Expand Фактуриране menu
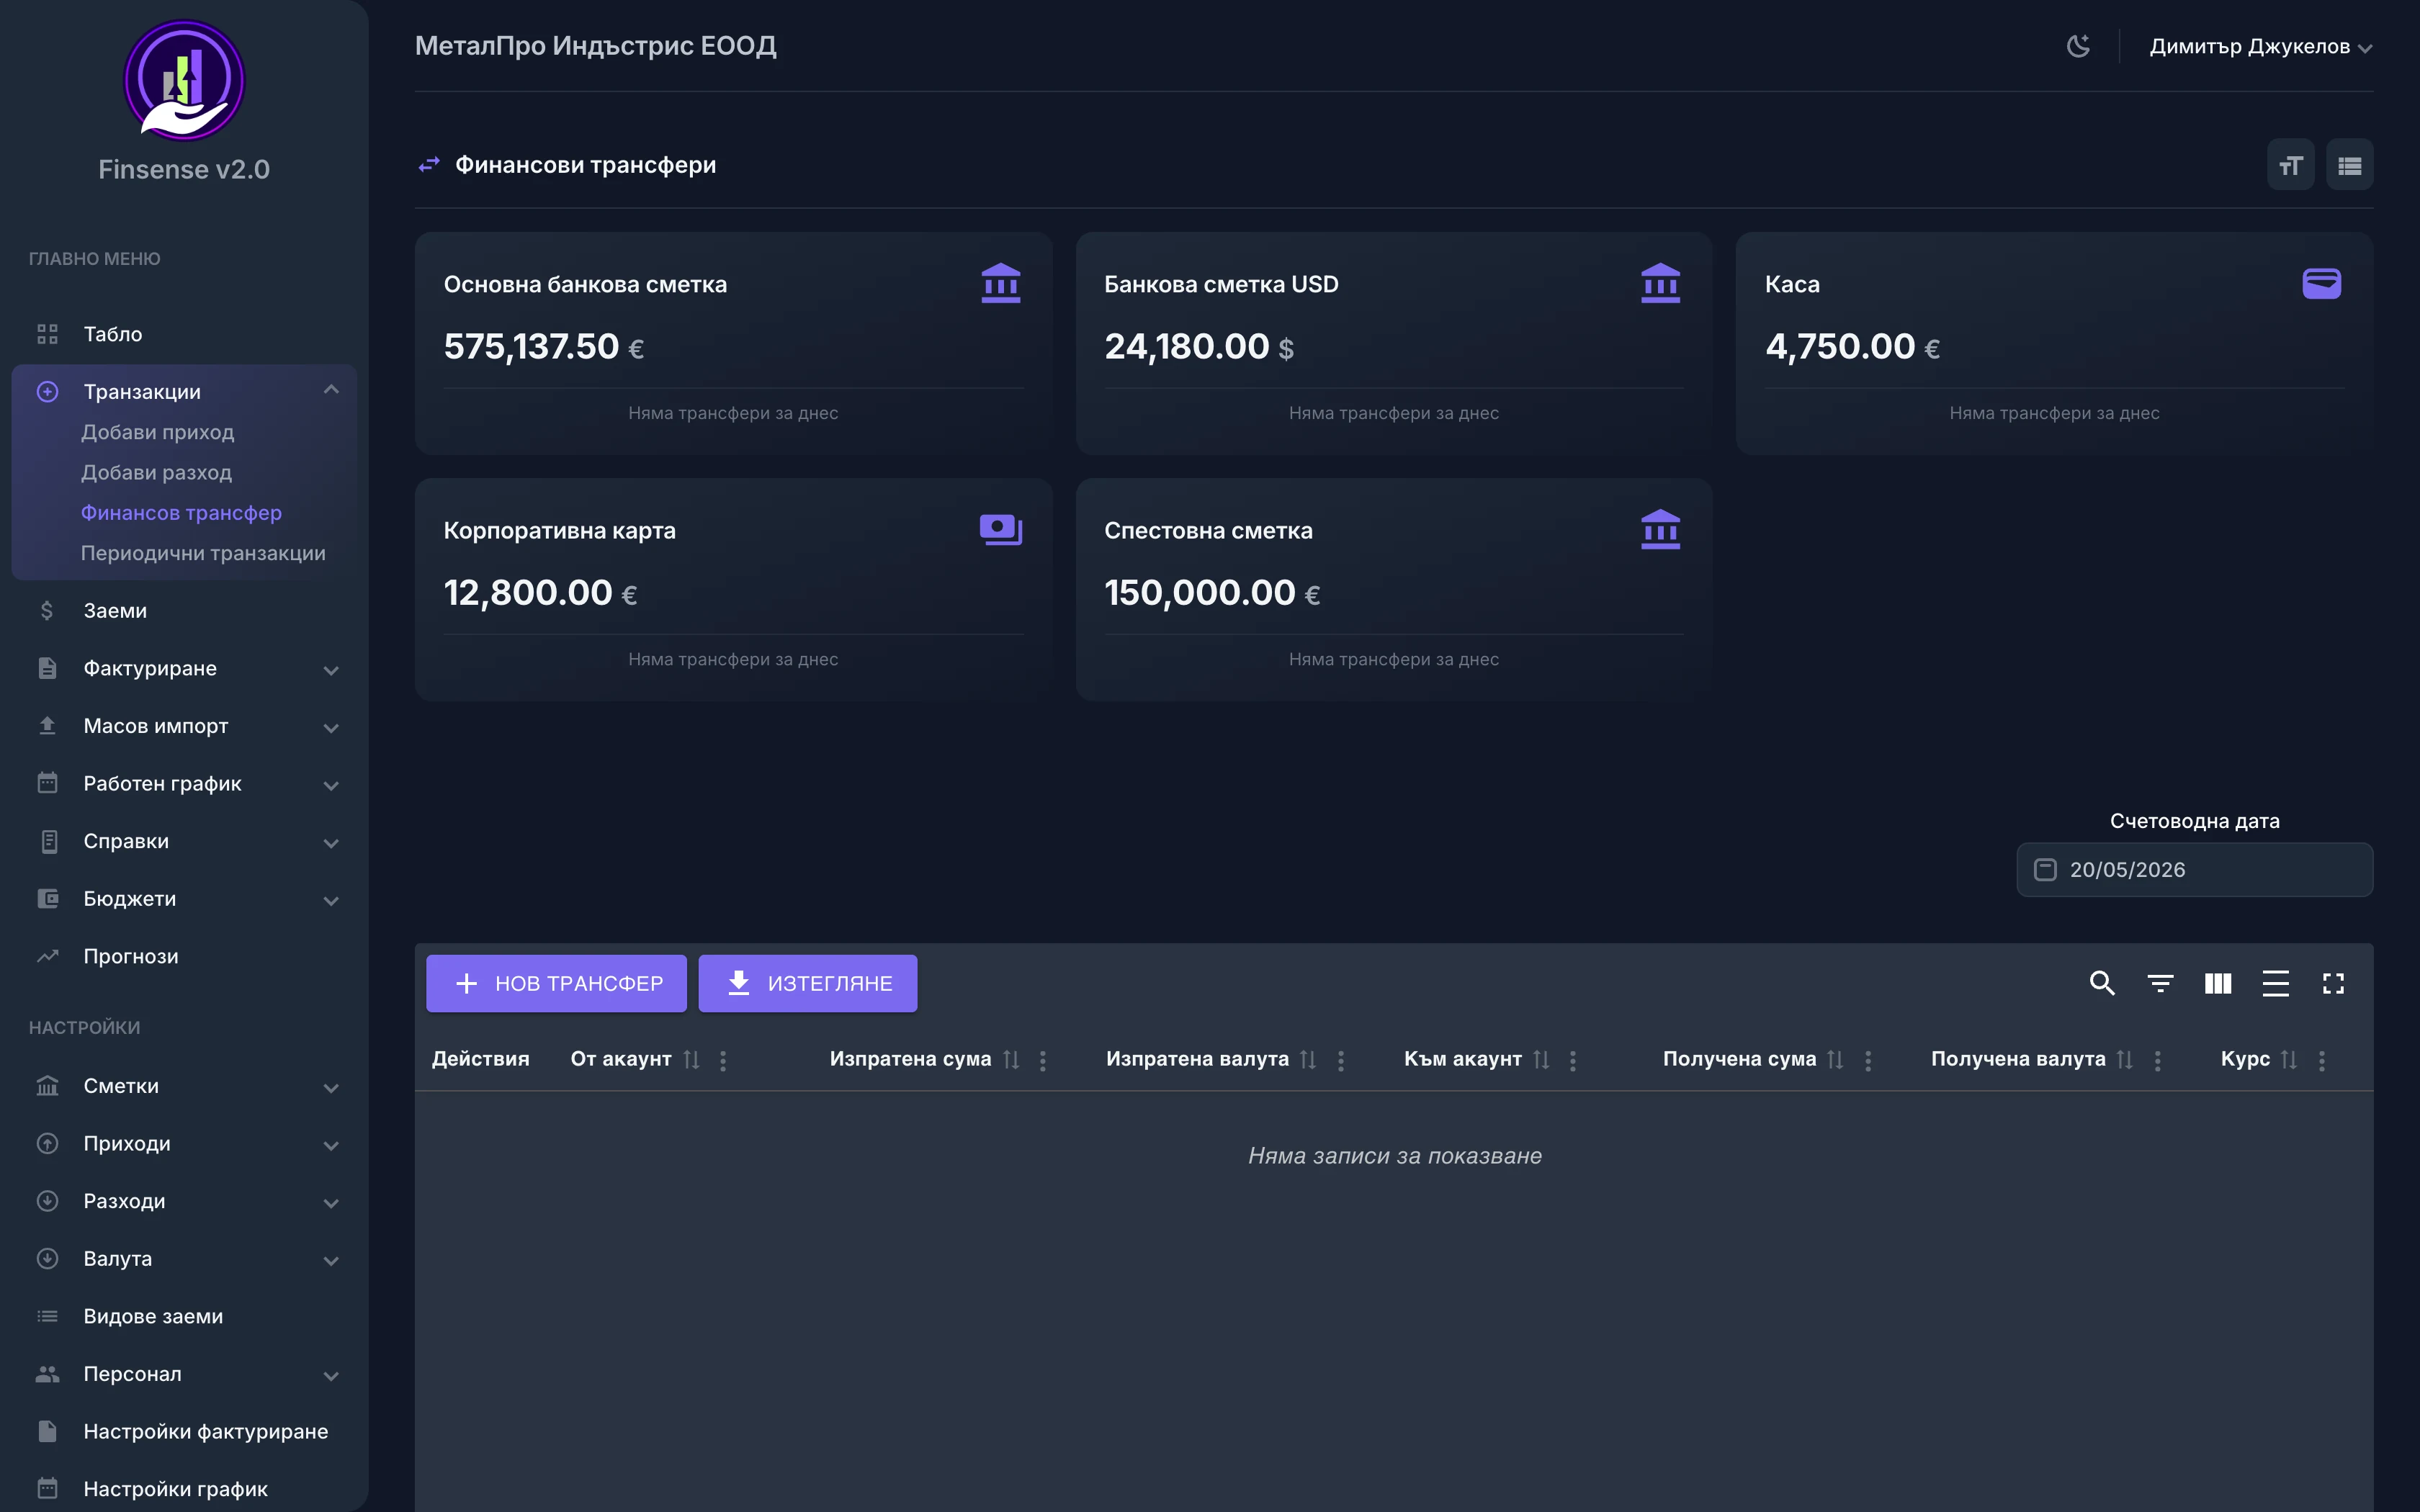2420x1512 pixels. click(x=184, y=668)
